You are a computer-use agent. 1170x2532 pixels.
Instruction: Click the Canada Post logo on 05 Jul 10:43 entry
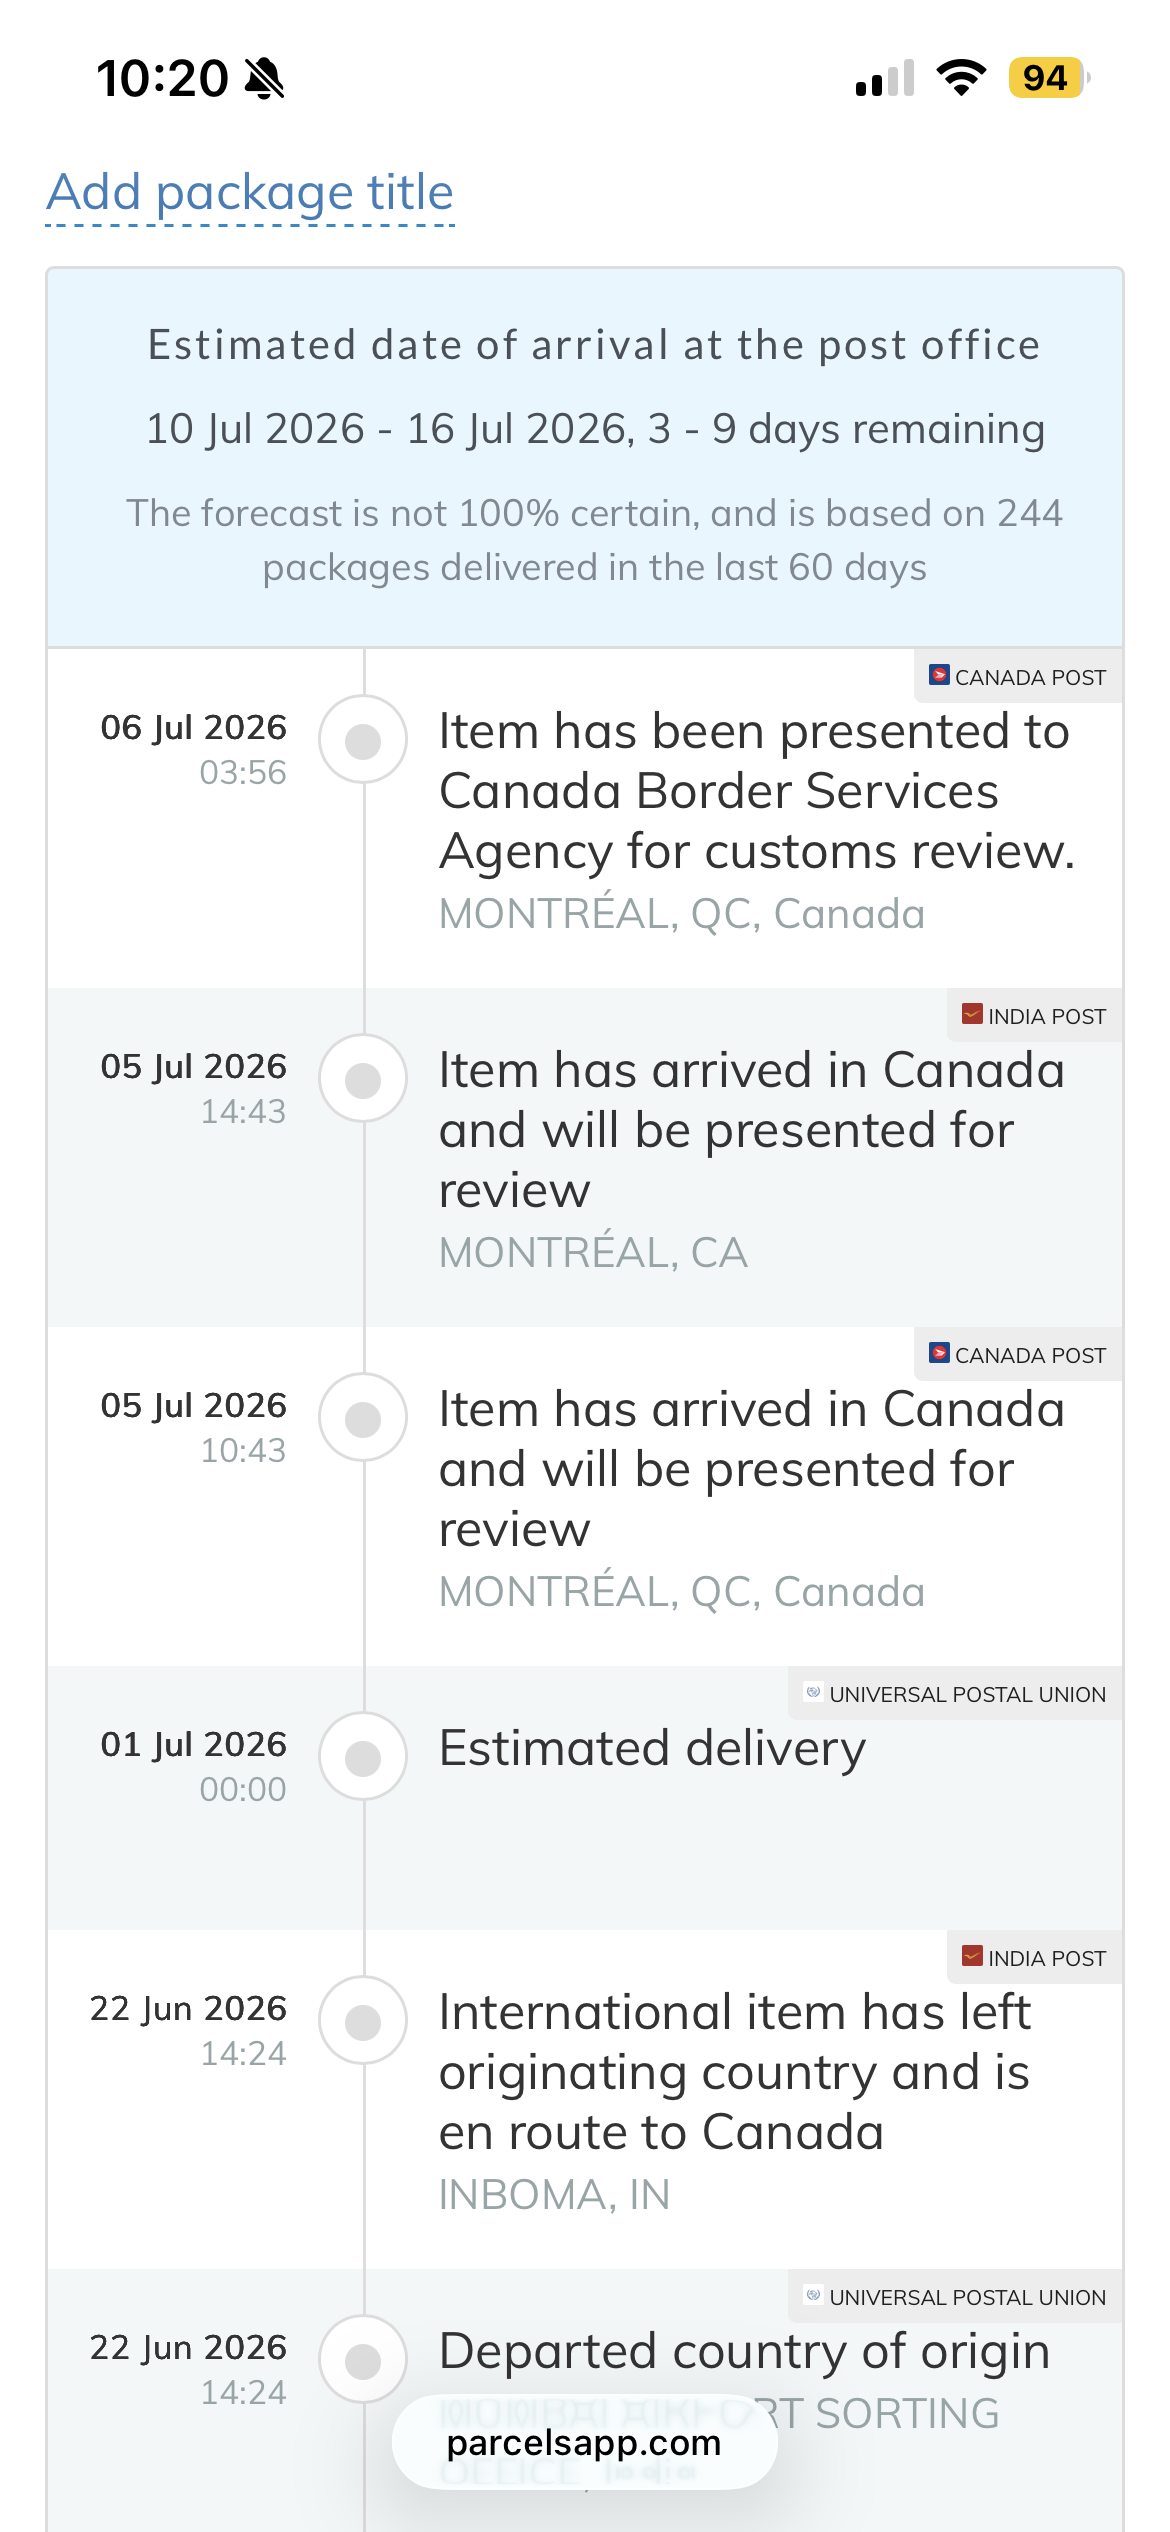tap(939, 1353)
